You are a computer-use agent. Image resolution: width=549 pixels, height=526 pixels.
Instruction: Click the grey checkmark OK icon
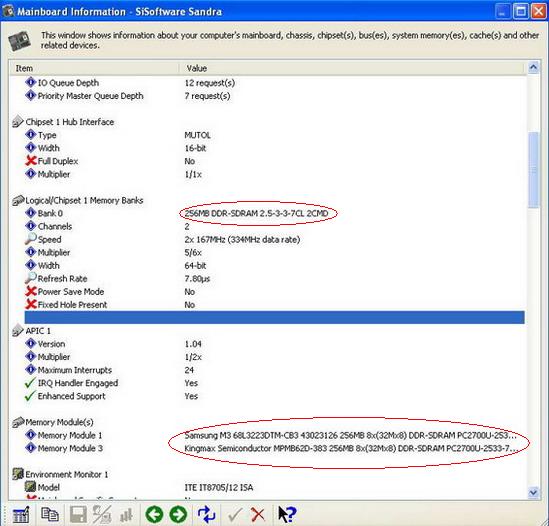[234, 515]
